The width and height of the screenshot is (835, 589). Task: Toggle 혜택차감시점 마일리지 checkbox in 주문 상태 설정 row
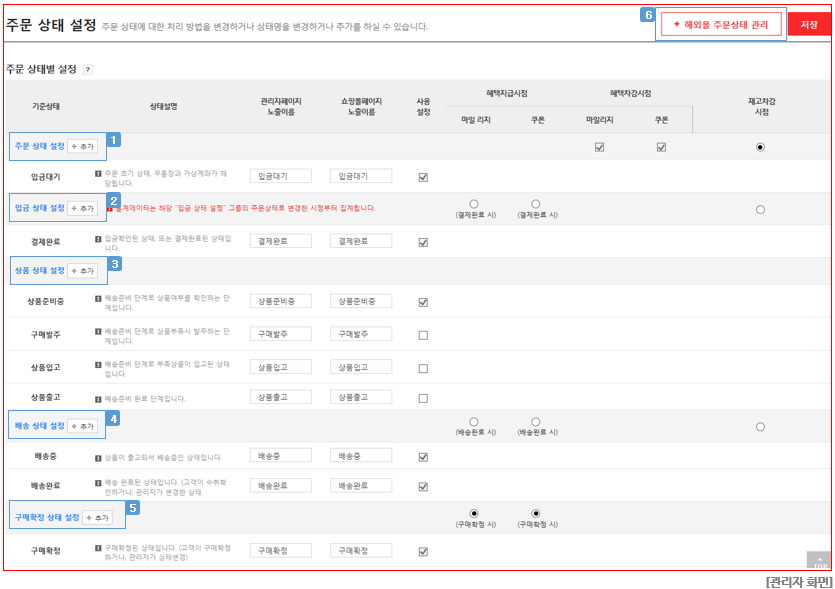coord(600,147)
